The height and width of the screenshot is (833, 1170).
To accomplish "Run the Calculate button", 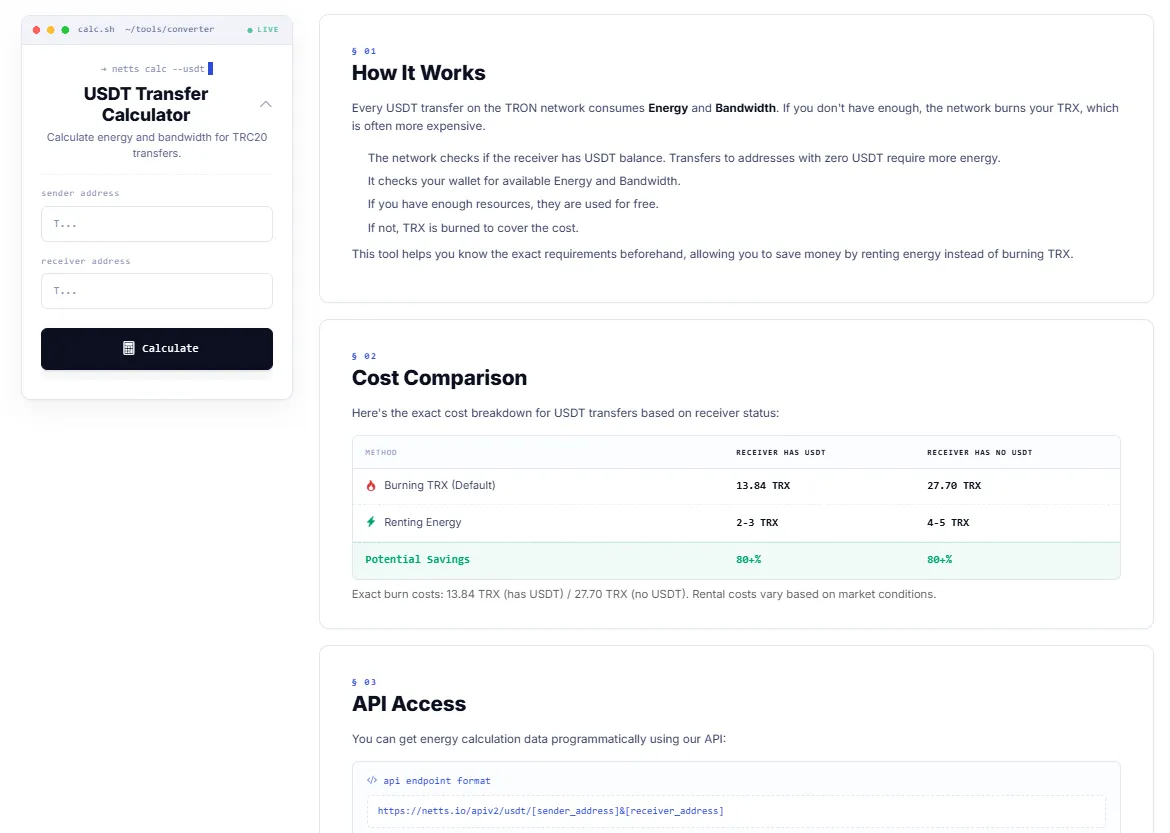I will tap(157, 349).
